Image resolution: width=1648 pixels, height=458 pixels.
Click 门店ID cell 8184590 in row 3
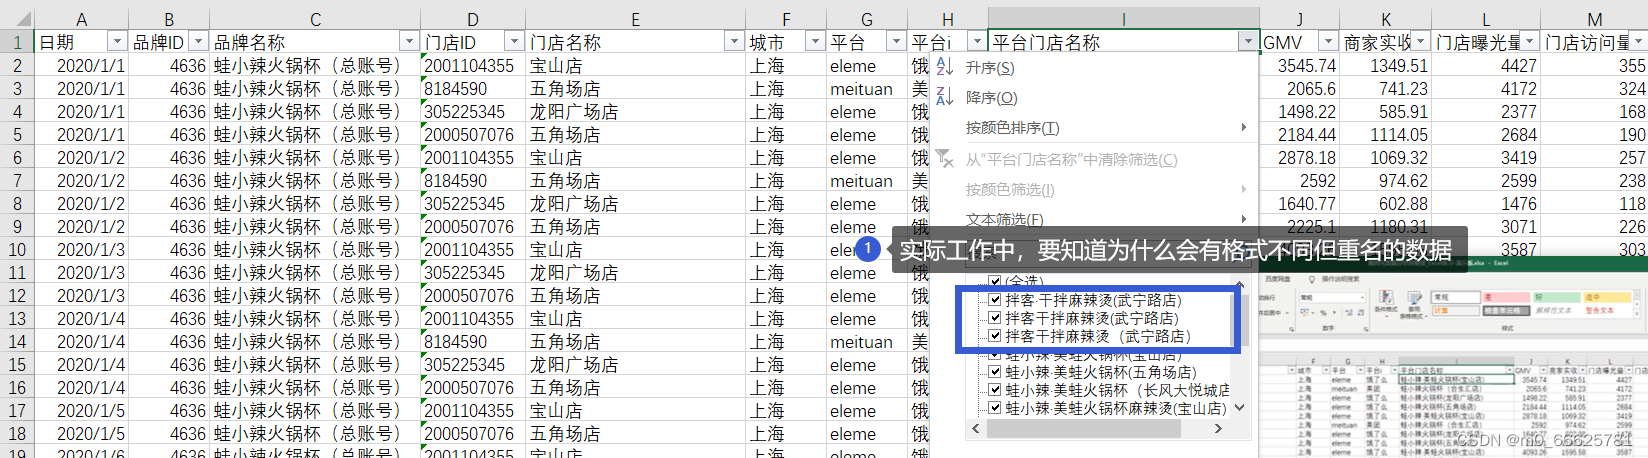[473, 89]
